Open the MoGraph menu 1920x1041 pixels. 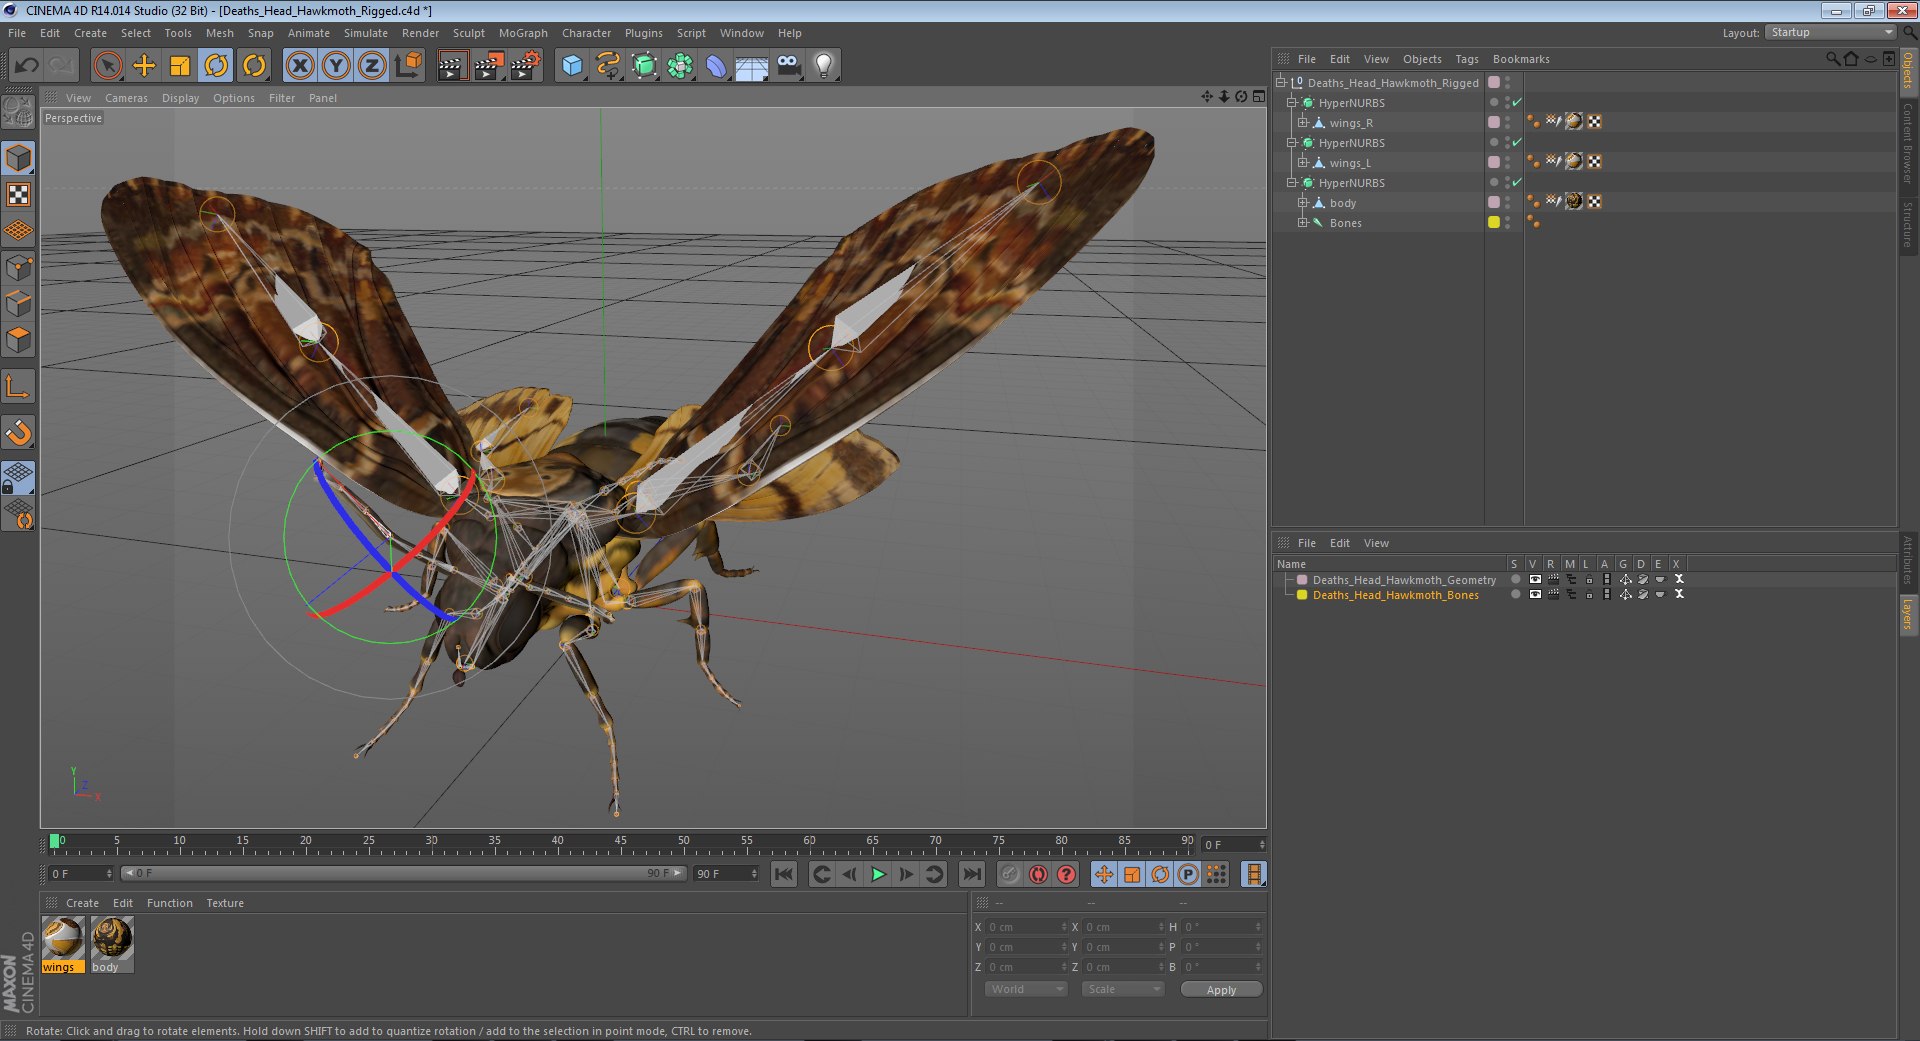(x=523, y=33)
